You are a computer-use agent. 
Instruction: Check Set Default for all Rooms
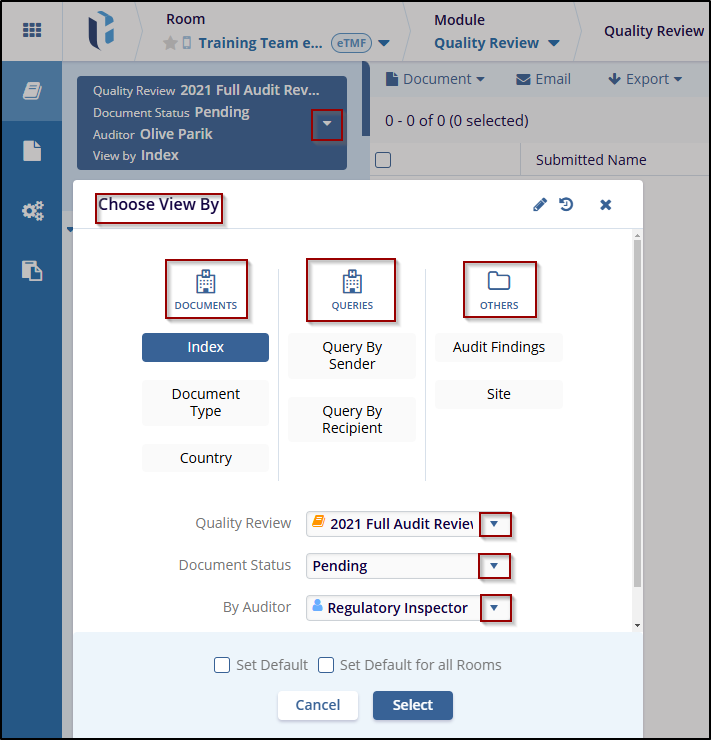tap(326, 665)
